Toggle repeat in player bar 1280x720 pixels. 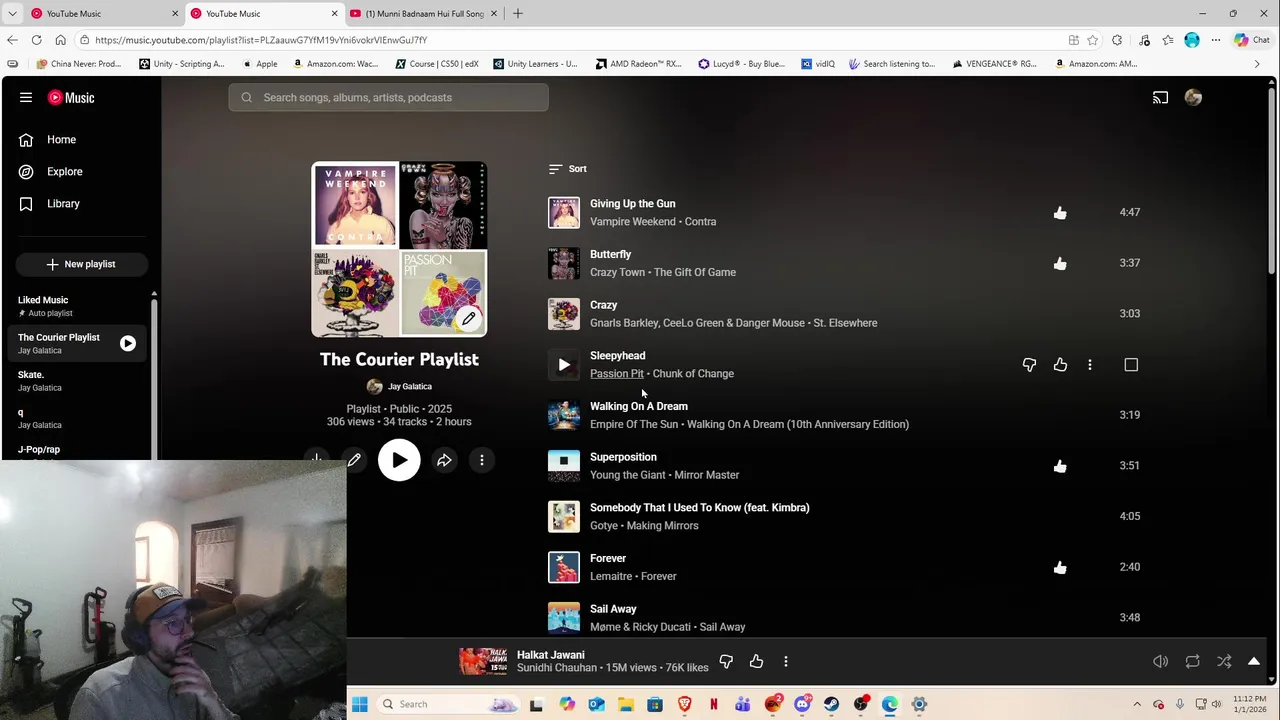[x=1192, y=661]
